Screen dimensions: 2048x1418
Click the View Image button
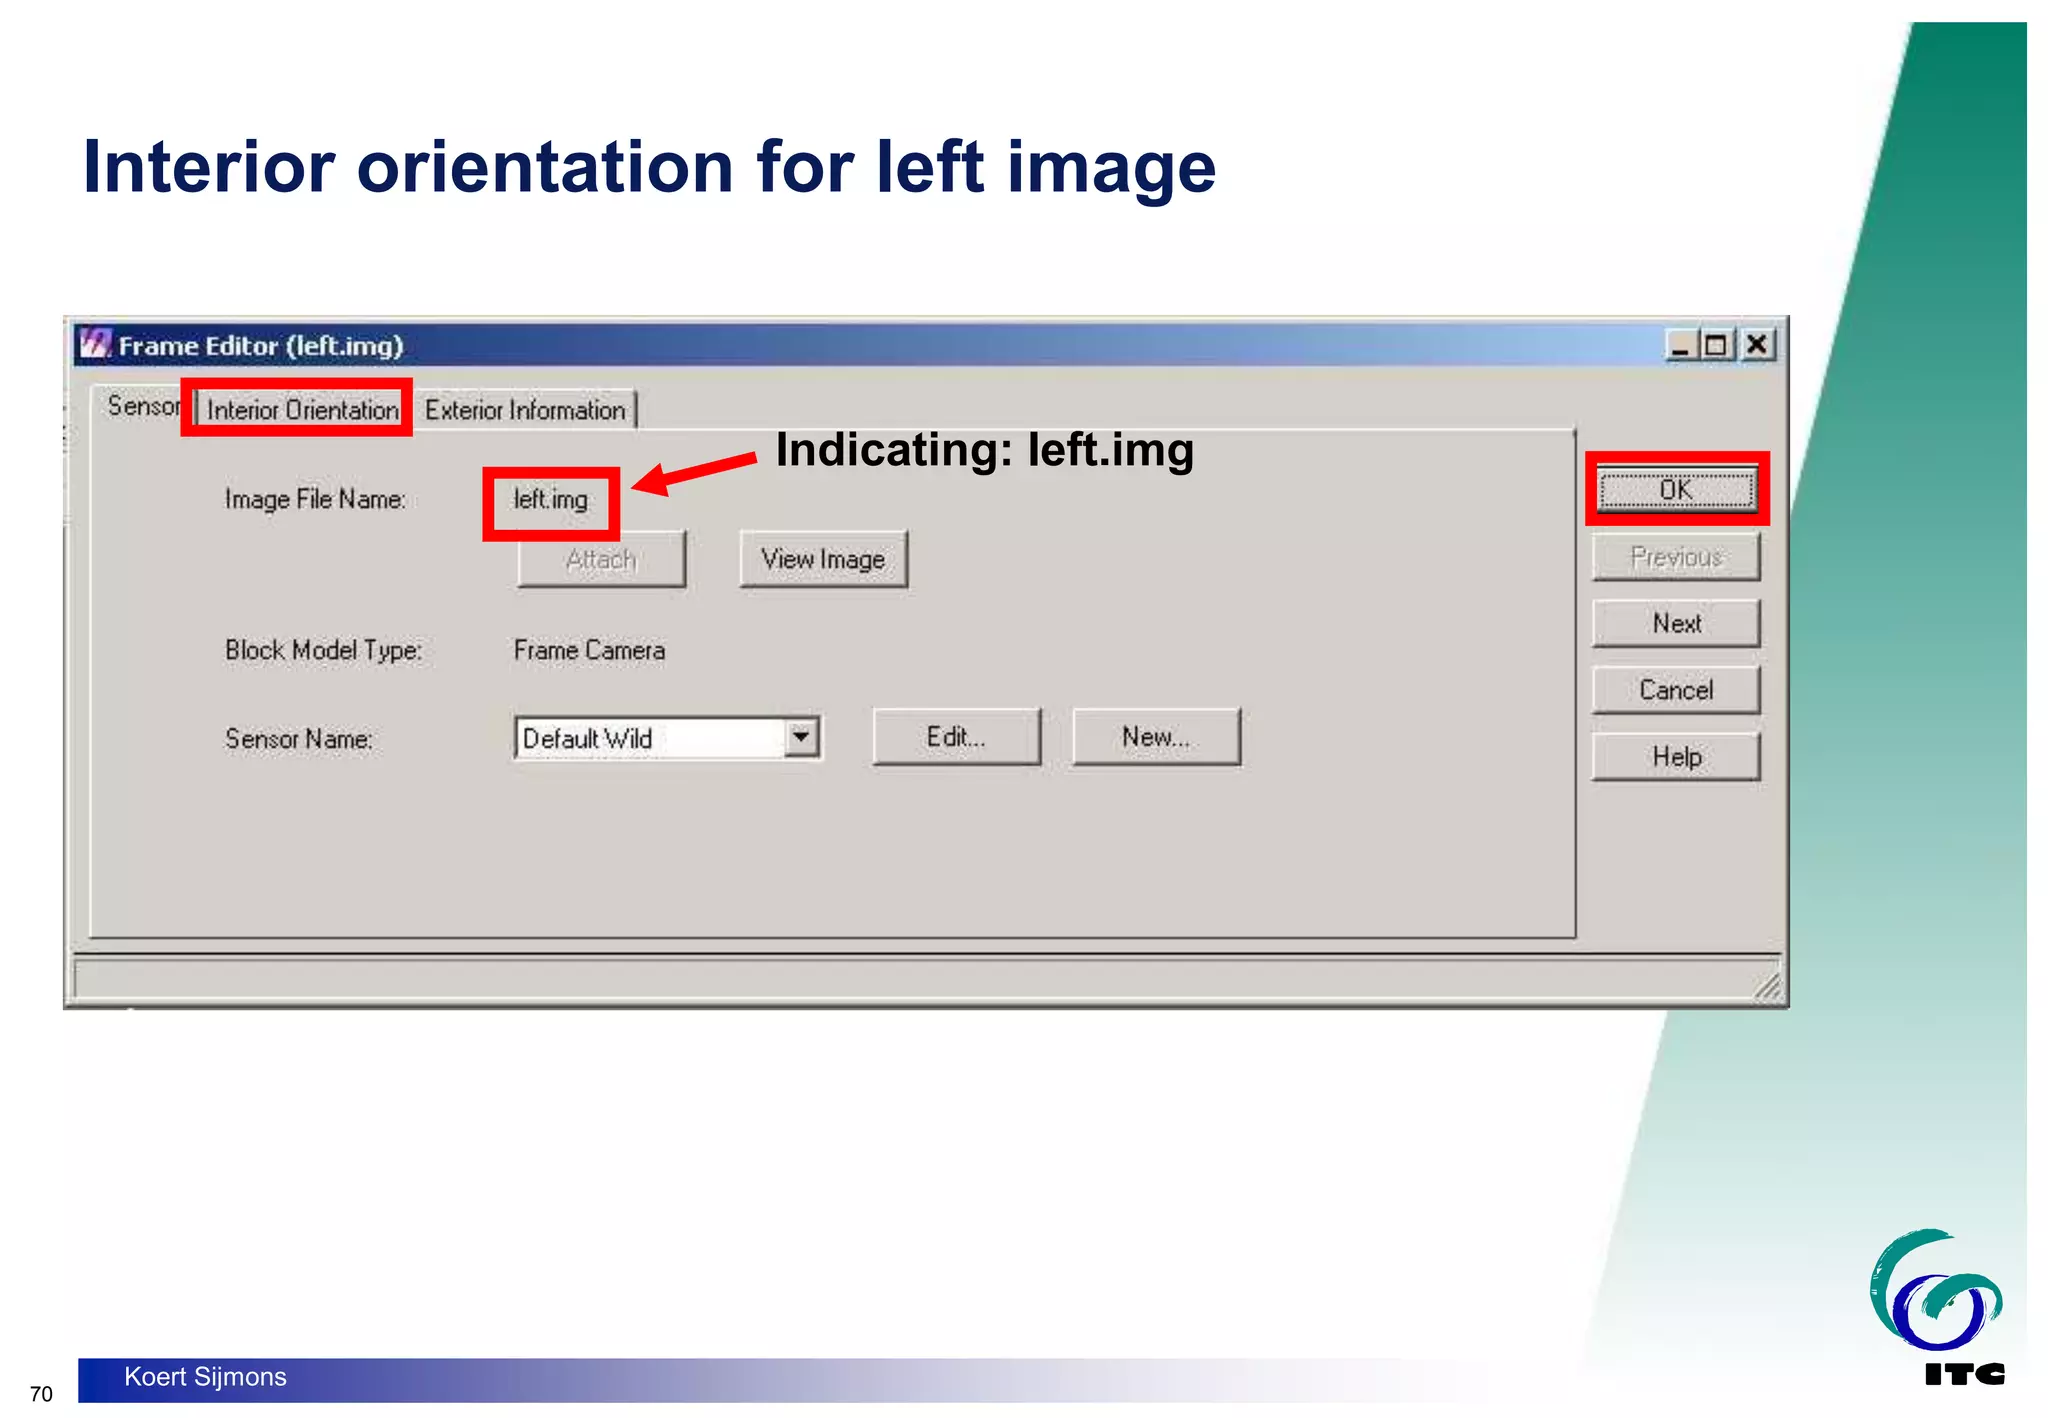pos(823,559)
